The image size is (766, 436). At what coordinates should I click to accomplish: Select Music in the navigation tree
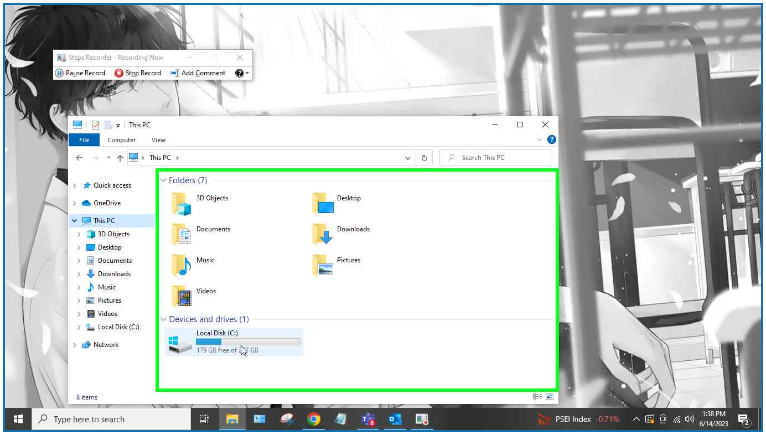click(101, 287)
